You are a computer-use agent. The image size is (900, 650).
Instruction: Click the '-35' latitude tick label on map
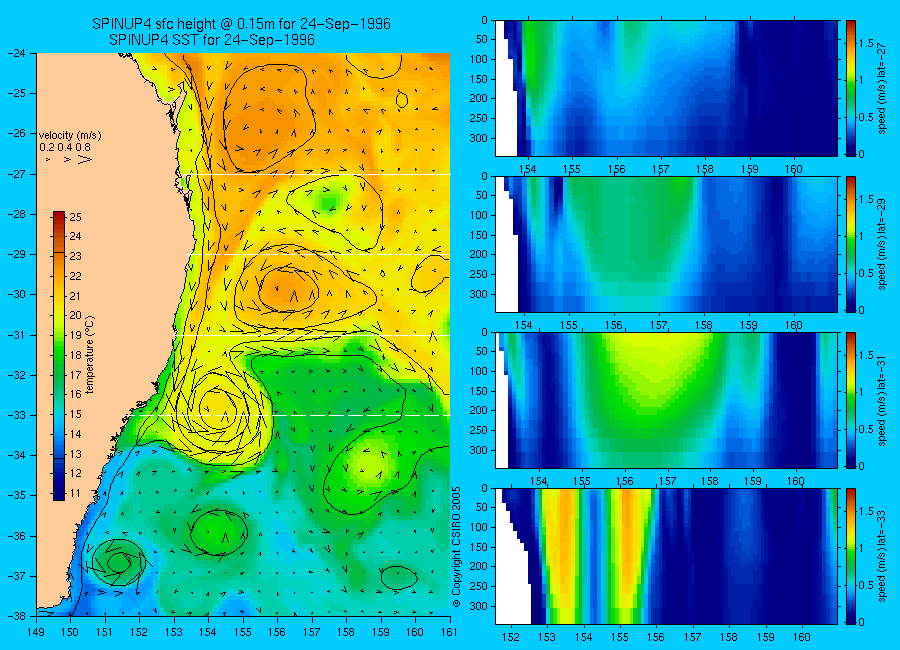click(16, 495)
